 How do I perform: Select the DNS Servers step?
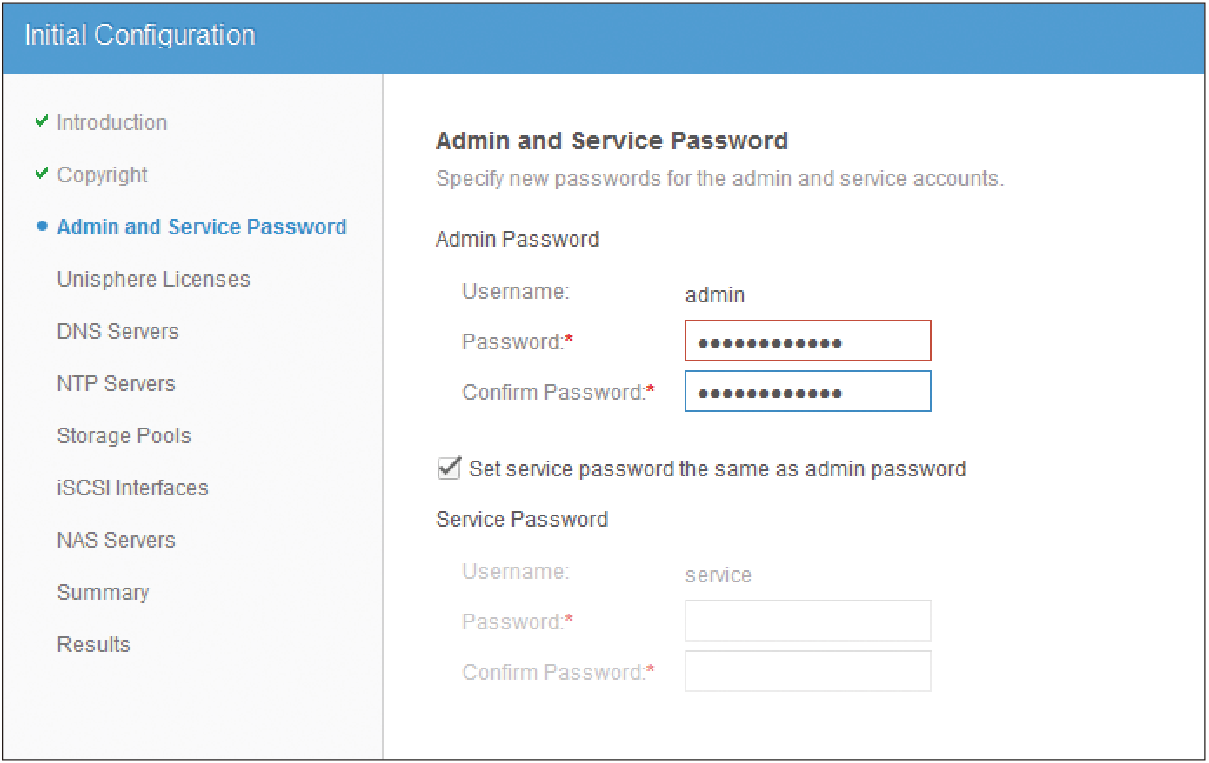point(118,331)
